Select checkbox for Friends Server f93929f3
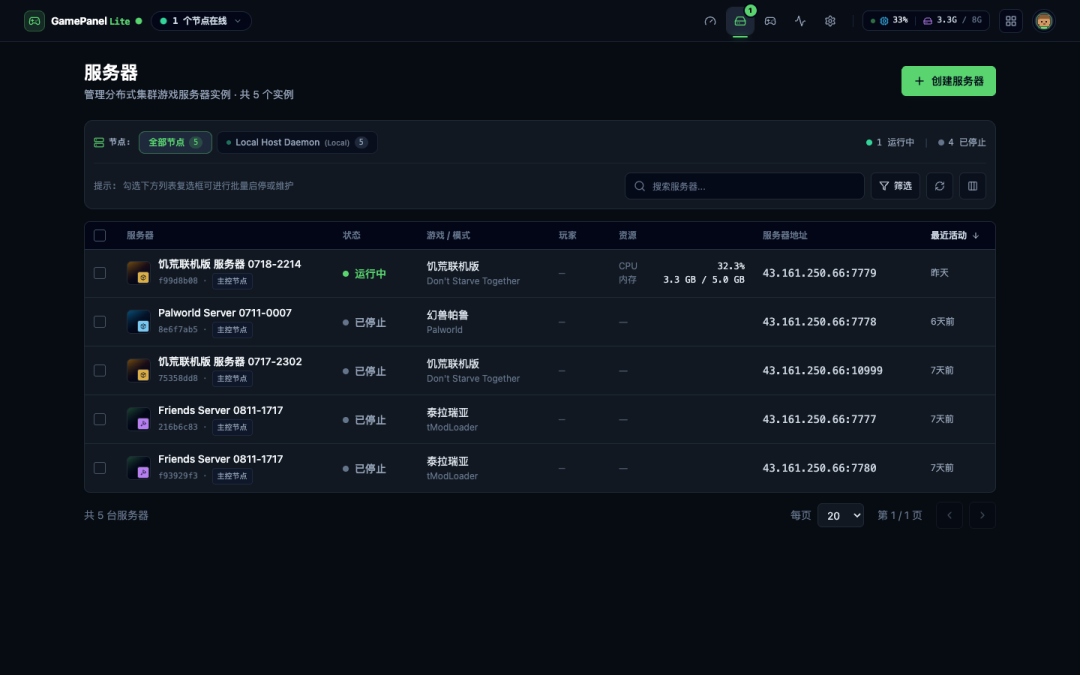The width and height of the screenshot is (1080, 675). 100,468
